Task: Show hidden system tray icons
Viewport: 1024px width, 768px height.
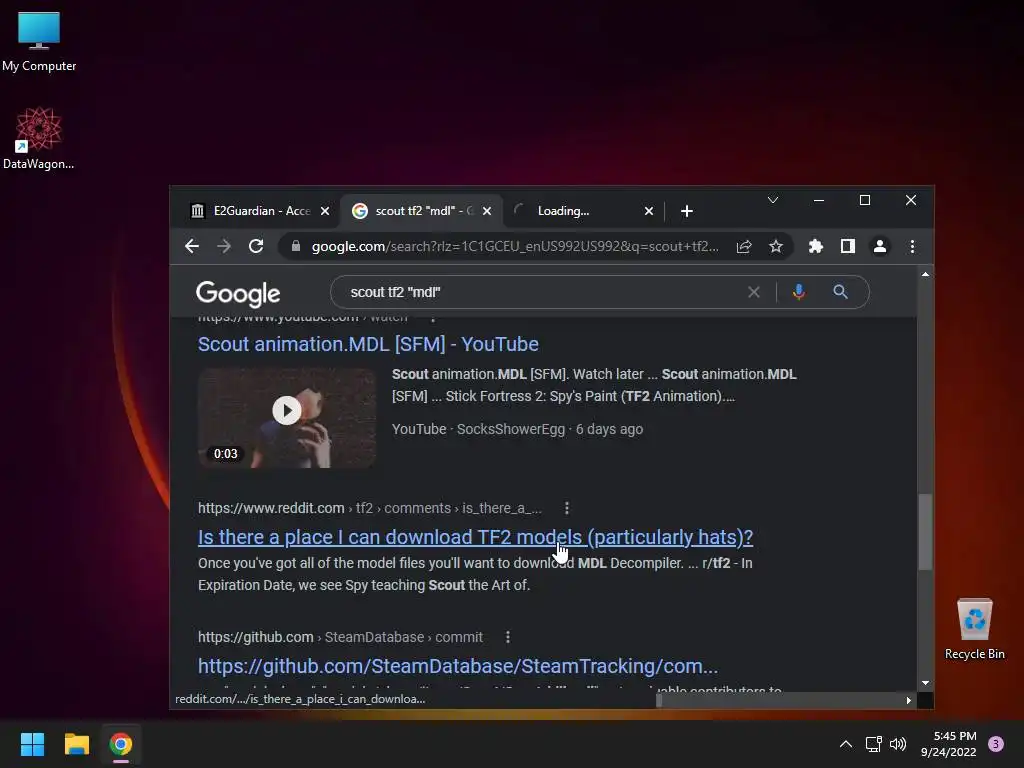Action: pos(846,744)
